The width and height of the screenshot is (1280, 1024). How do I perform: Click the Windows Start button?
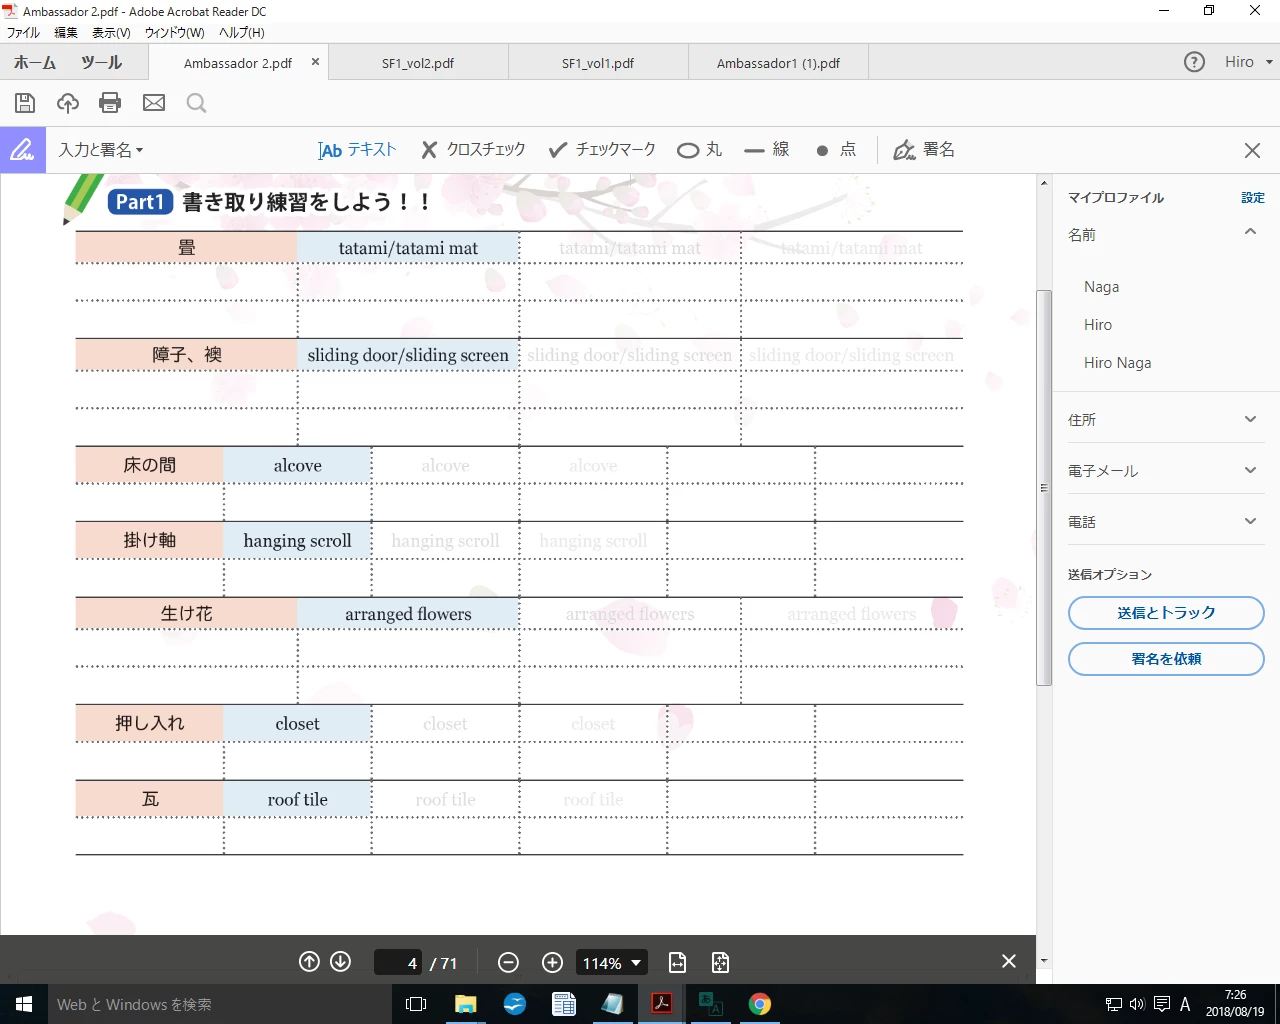(x=24, y=1004)
